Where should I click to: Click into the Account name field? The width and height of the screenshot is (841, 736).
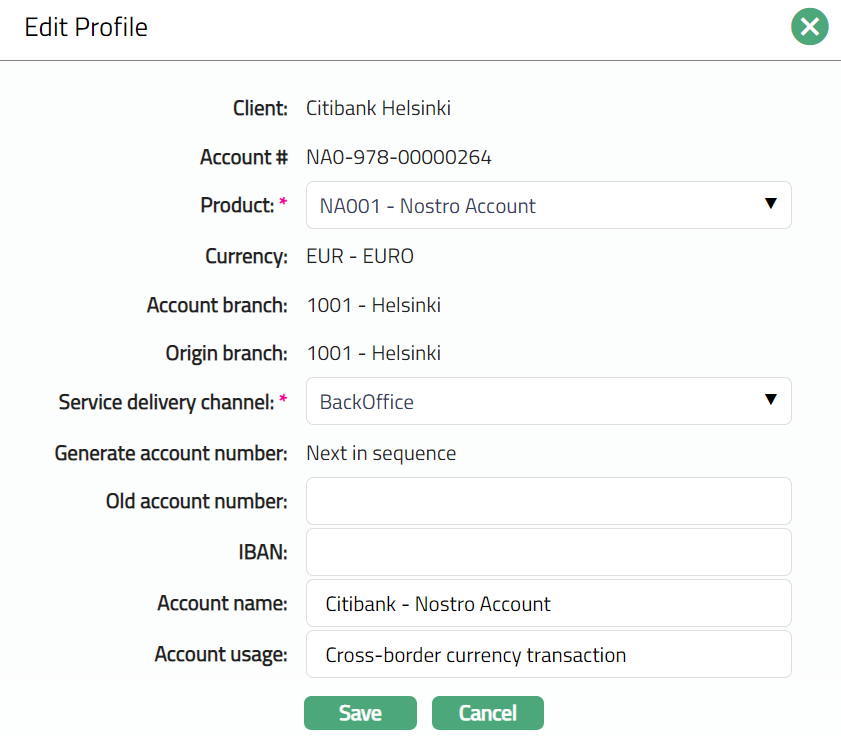point(548,603)
